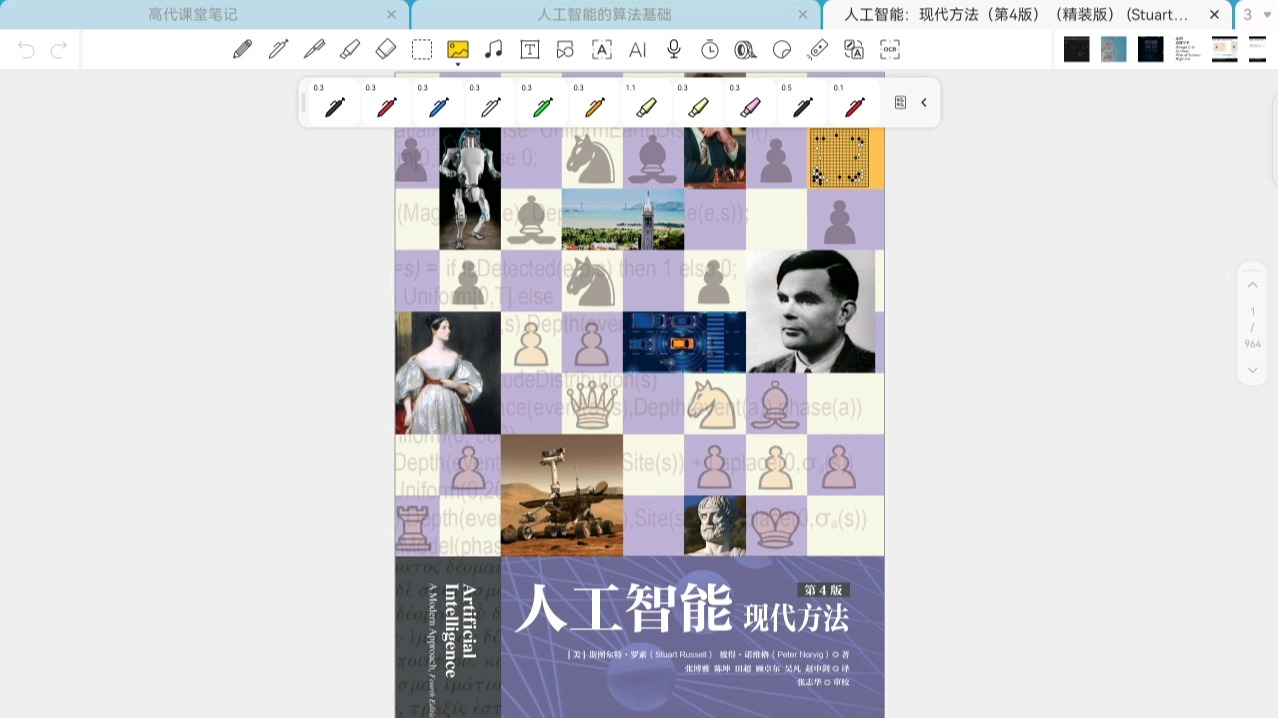
Task: Click the redo arrow
Action: (x=59, y=50)
